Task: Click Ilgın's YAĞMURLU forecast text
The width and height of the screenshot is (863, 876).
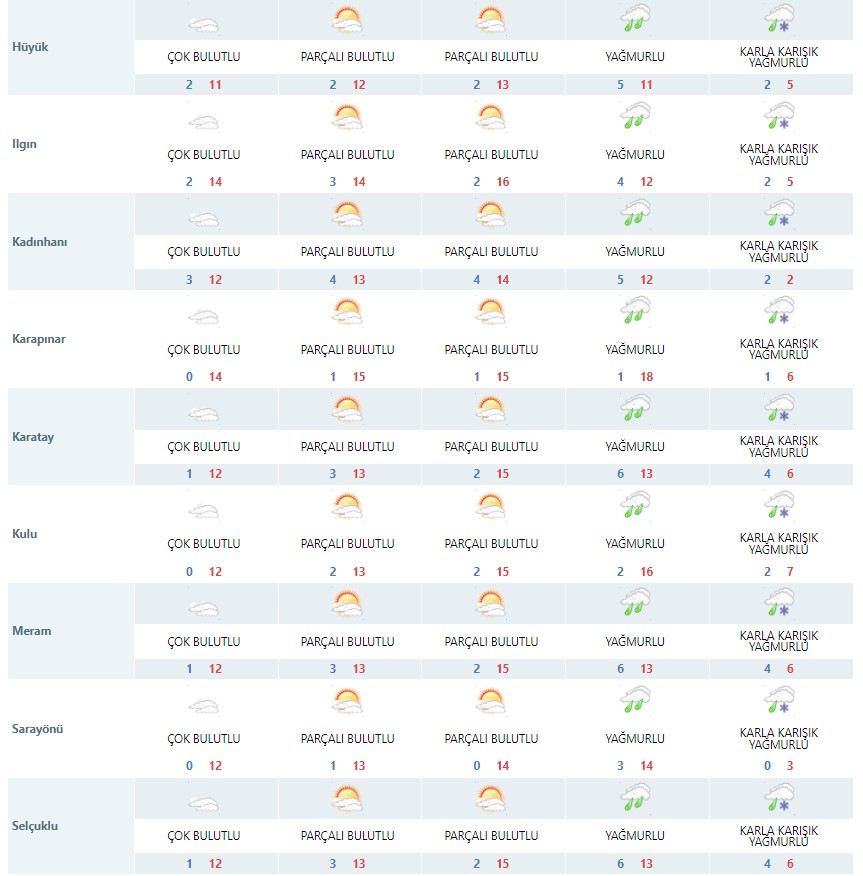Action: pos(635,155)
